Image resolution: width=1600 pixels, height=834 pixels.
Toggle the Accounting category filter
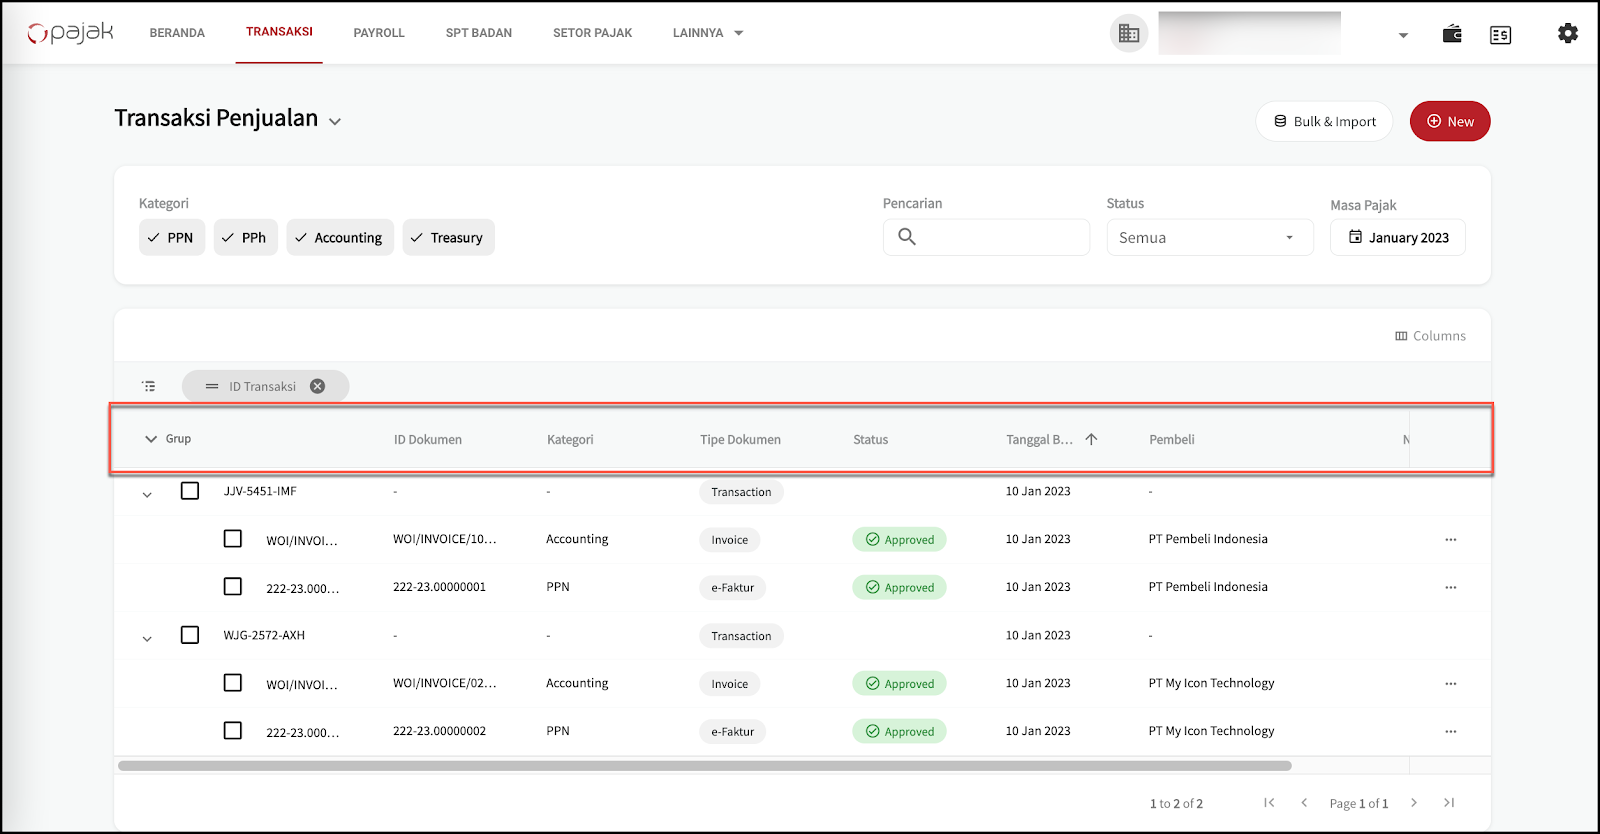pos(340,237)
